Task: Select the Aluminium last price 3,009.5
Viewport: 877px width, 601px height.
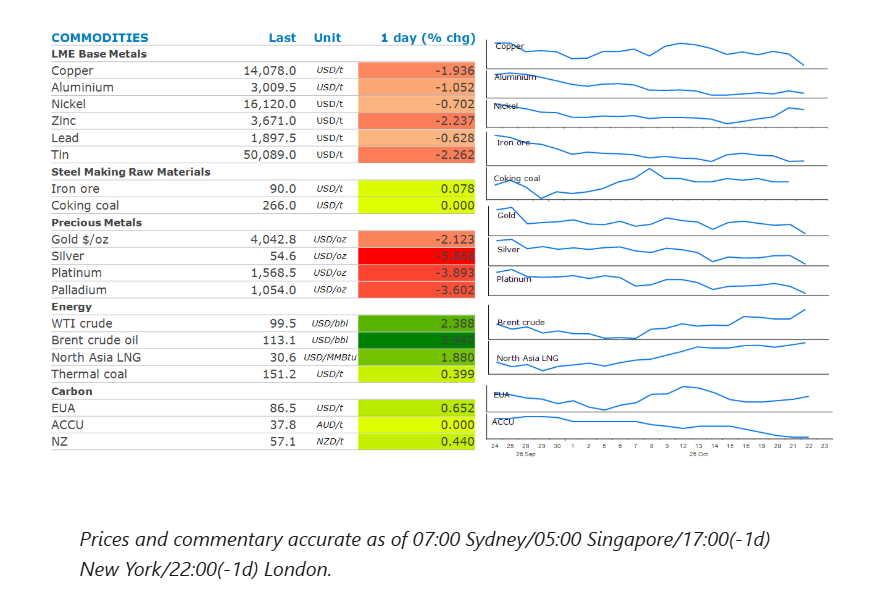Action: [273, 87]
